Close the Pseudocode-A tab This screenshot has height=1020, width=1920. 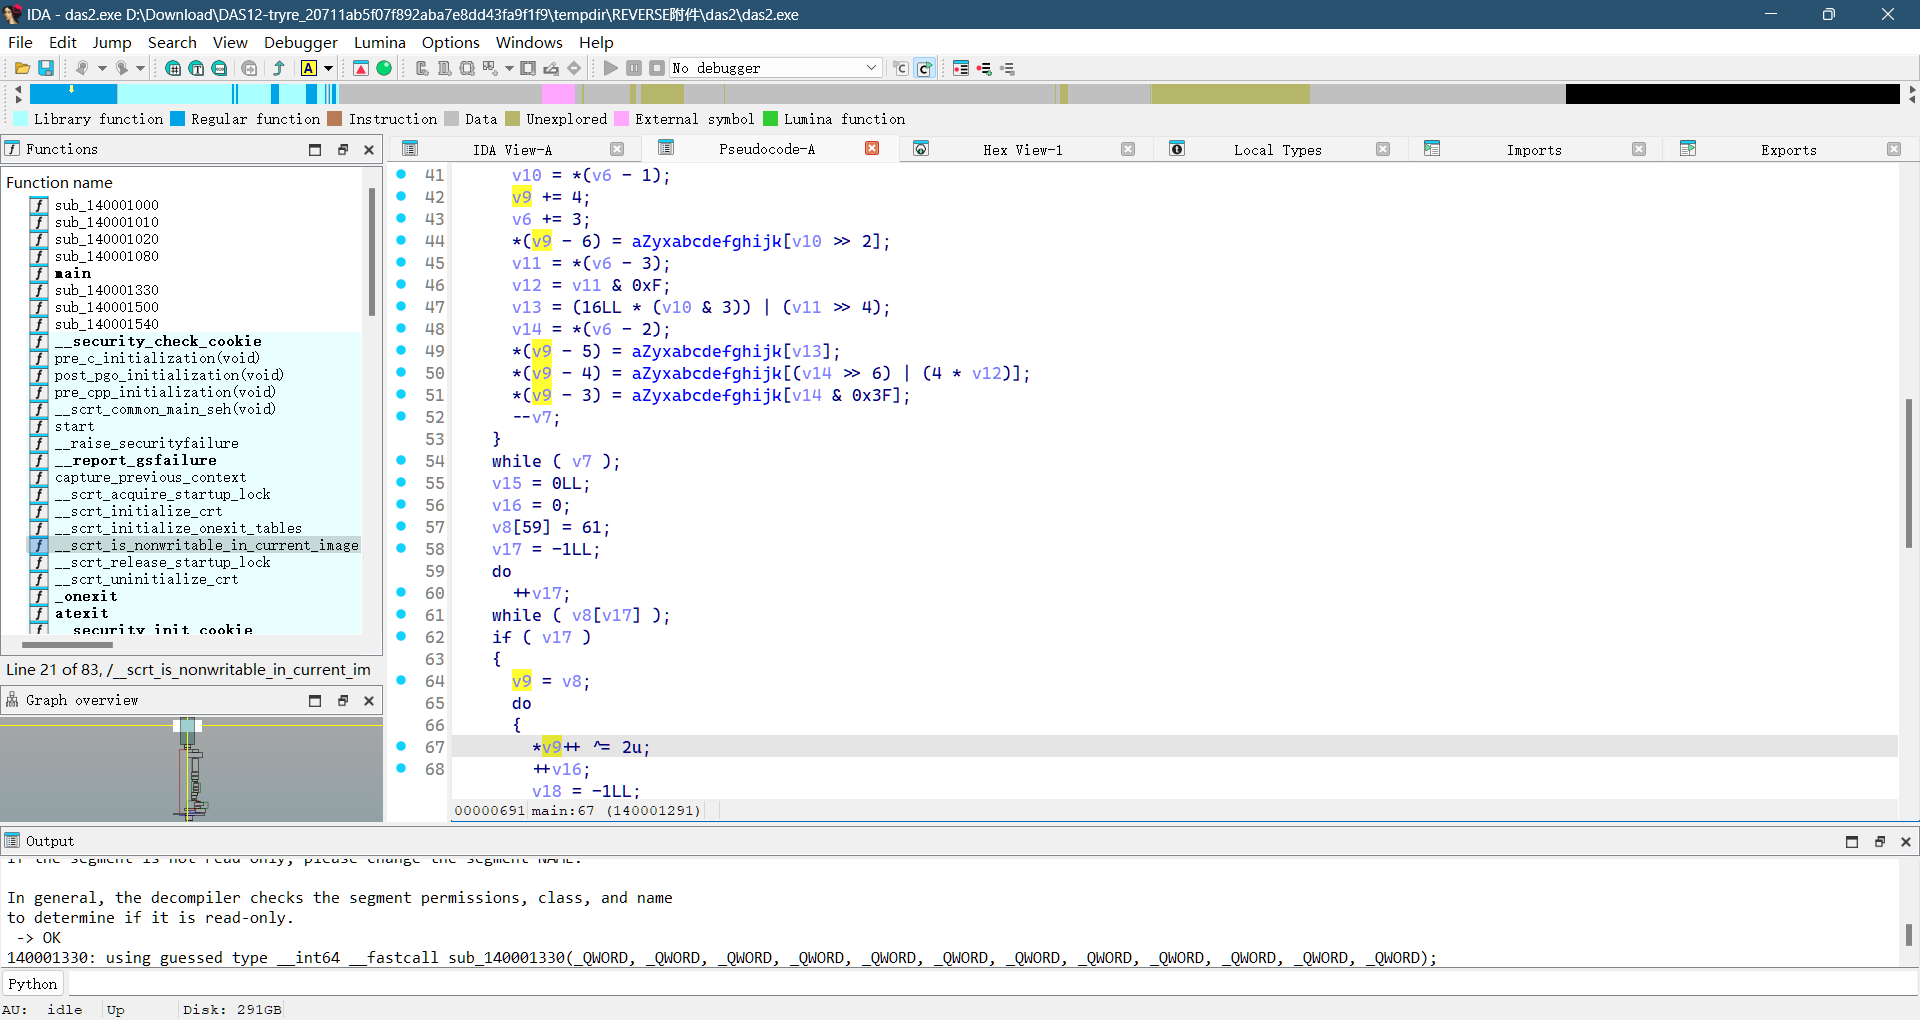click(872, 149)
